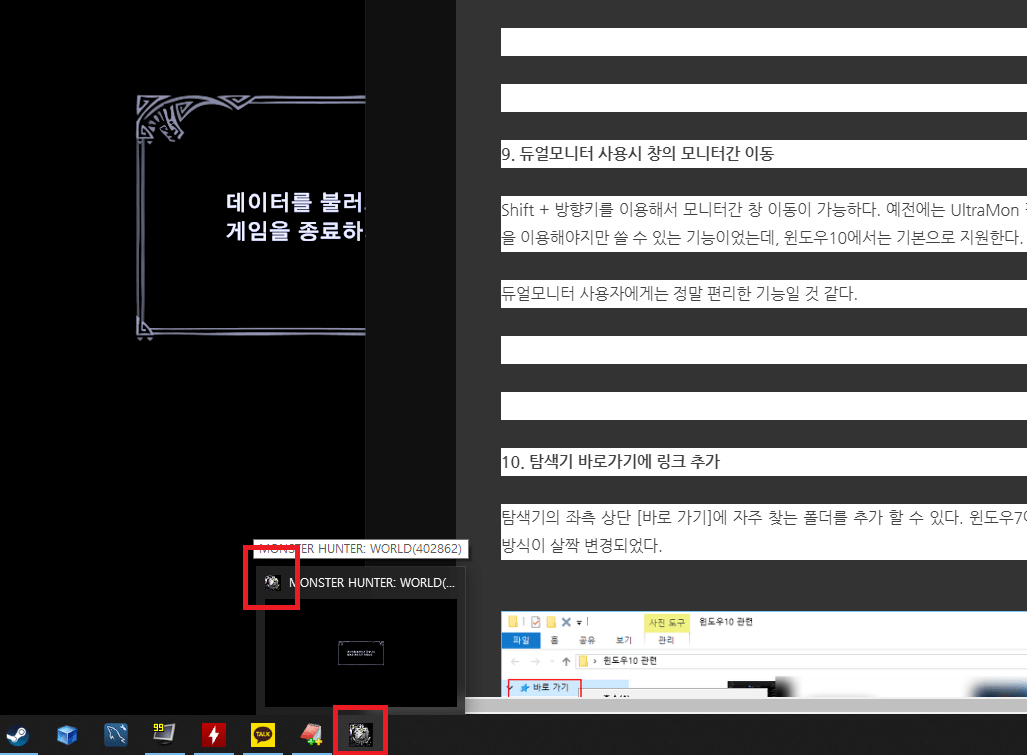Click the folder icon in Explorer title bar
1027x755 pixels.
click(513, 621)
